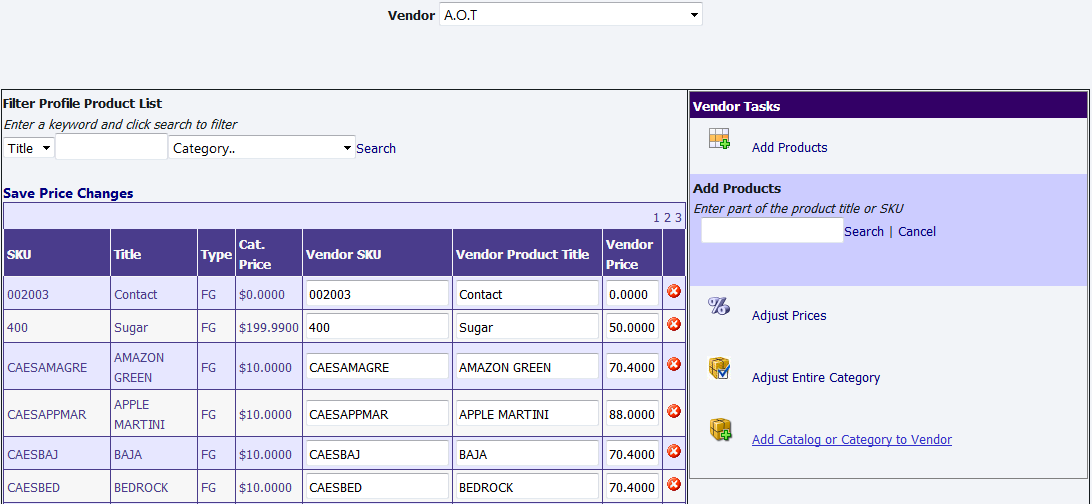
Task: Click the Add Products grid icon
Action: 719,140
